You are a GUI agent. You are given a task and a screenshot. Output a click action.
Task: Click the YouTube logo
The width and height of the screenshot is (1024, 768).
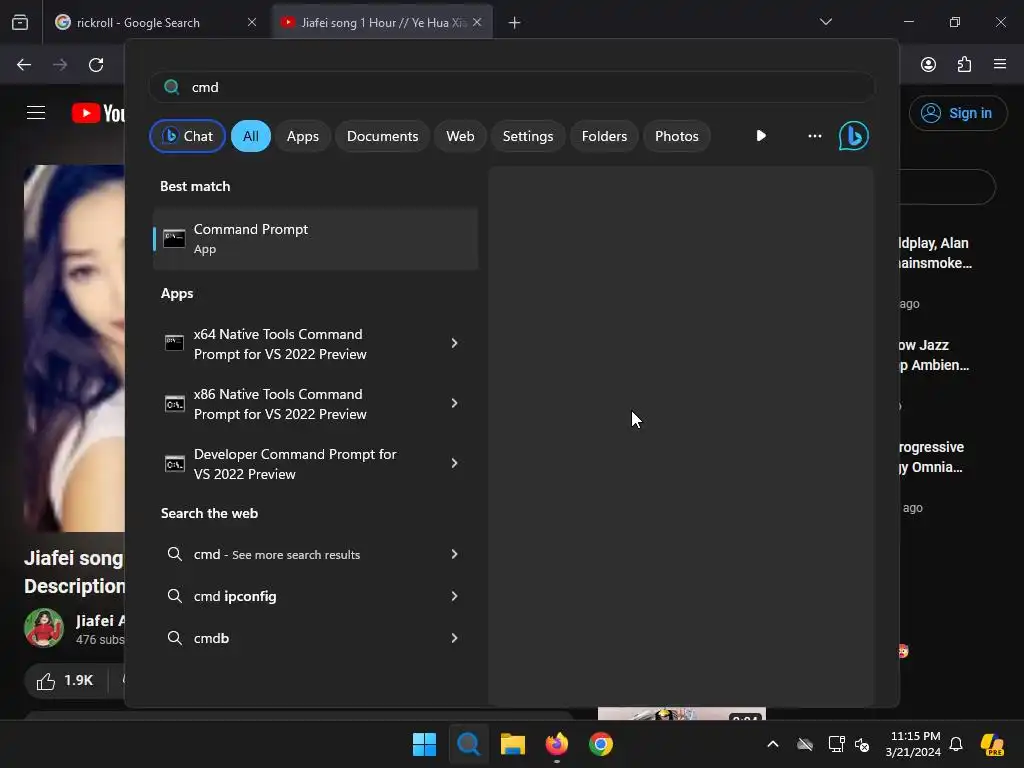[x=98, y=113]
